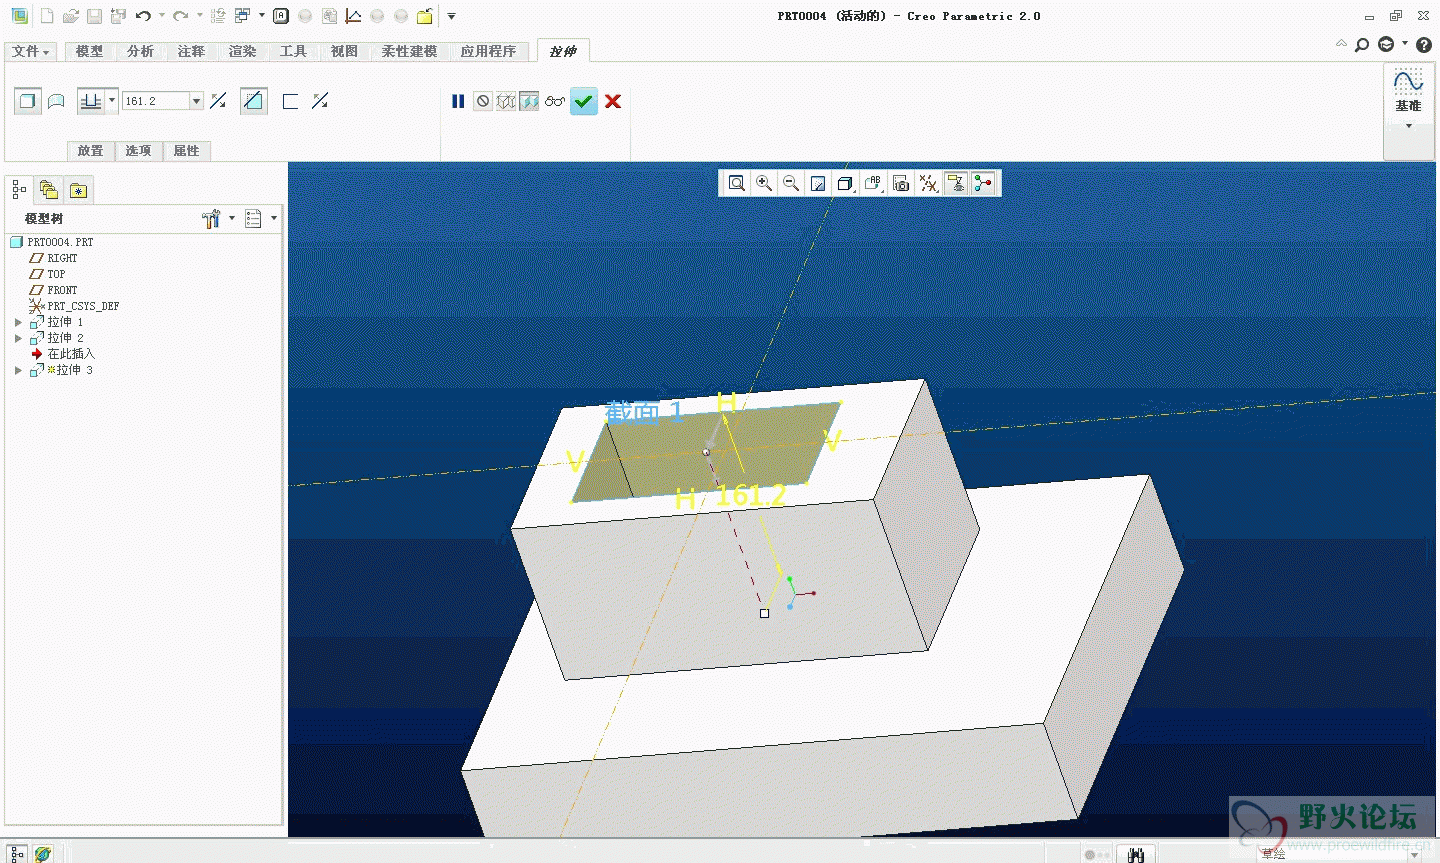This screenshot has height=863, width=1440.
Task: Click the Undo arrow icon
Action: click(143, 16)
